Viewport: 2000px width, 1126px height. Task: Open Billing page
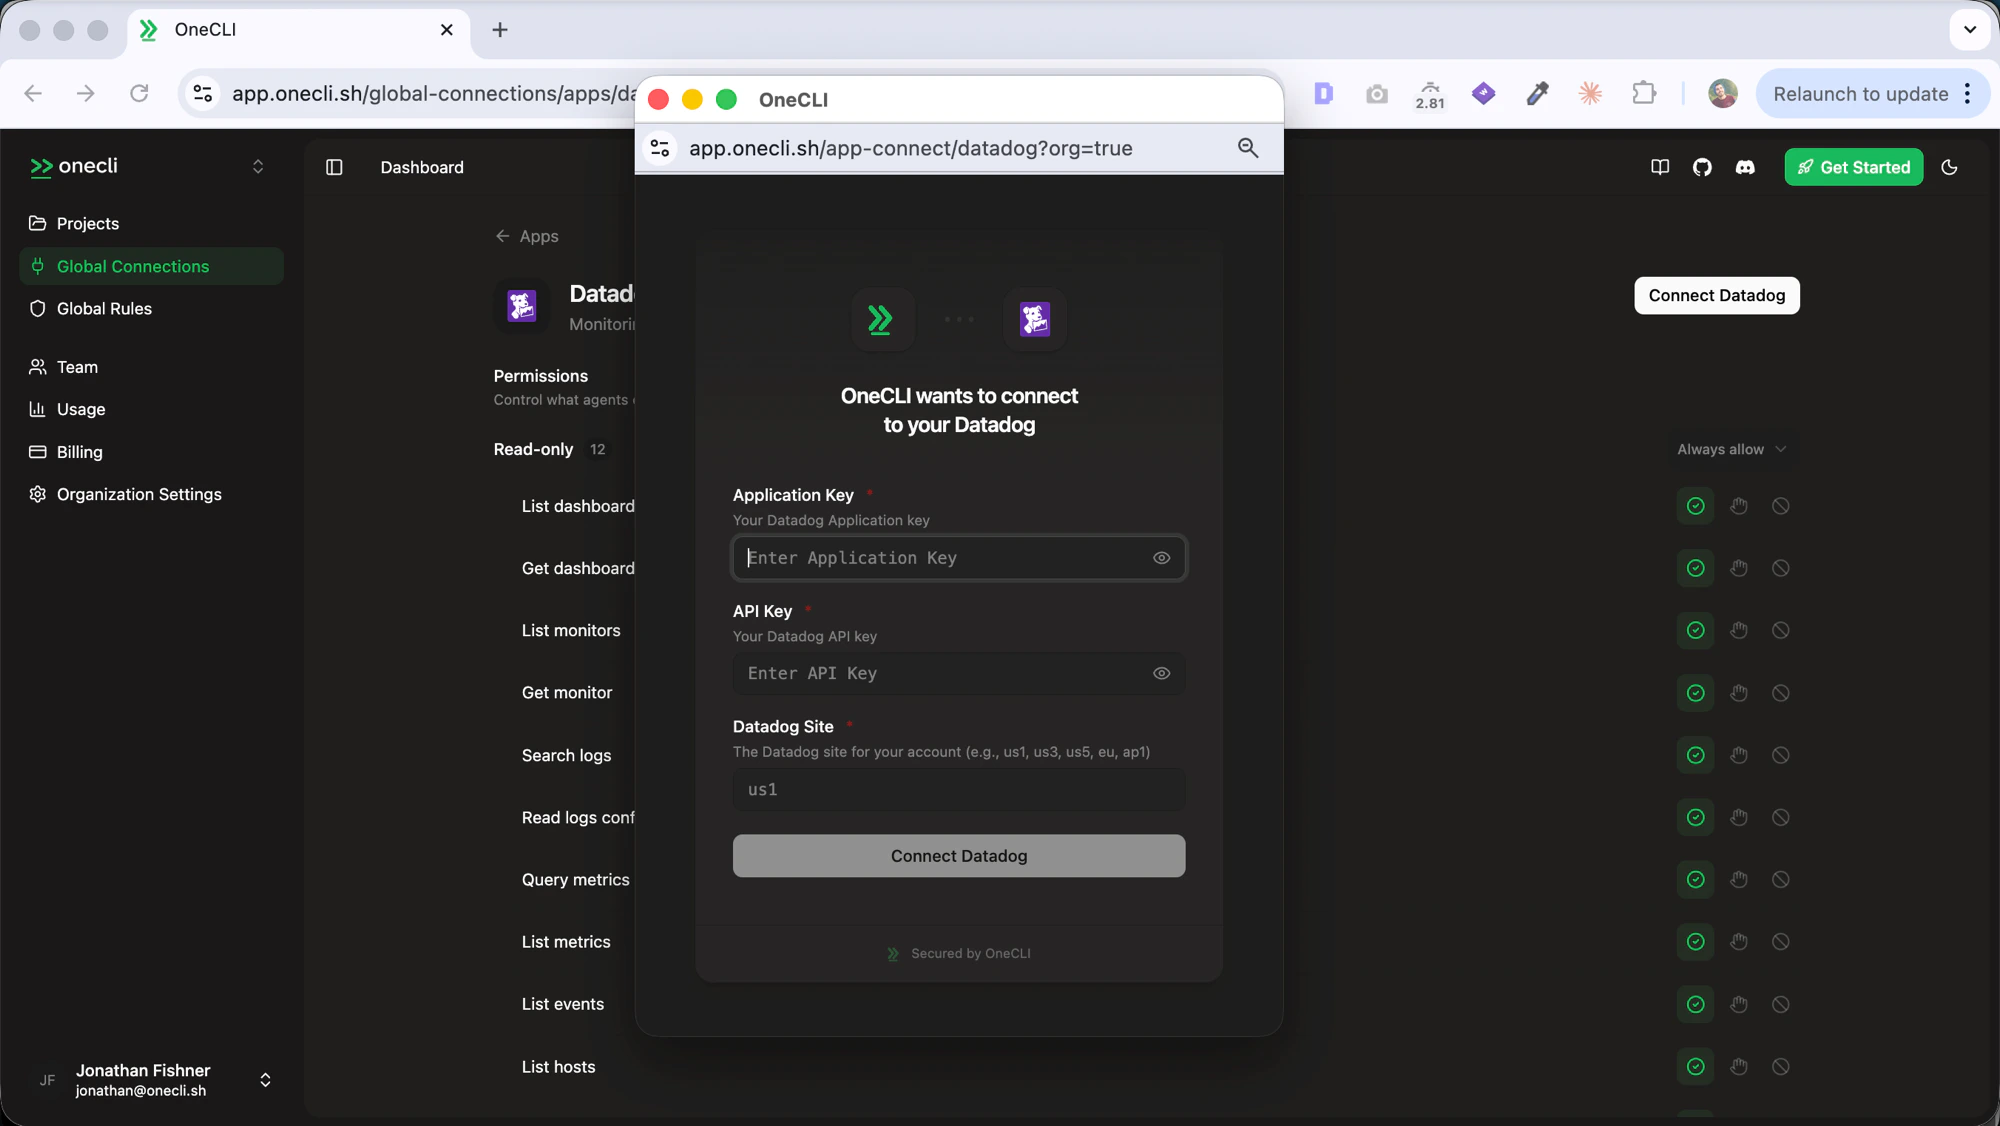pyautogui.click(x=150, y=452)
